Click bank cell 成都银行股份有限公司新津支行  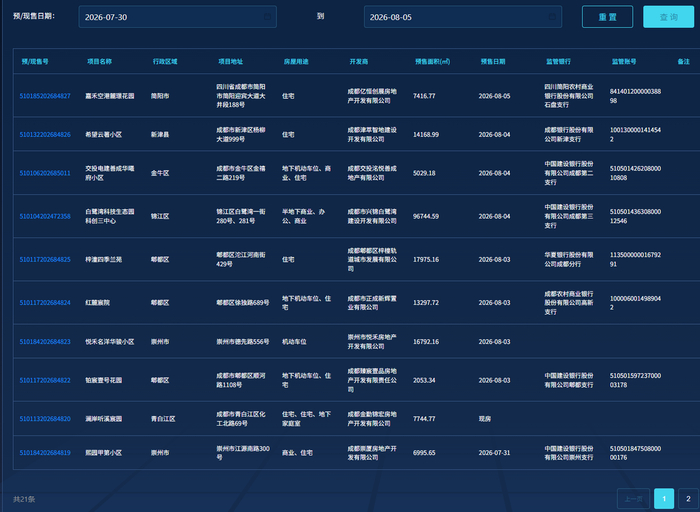(x=569, y=134)
